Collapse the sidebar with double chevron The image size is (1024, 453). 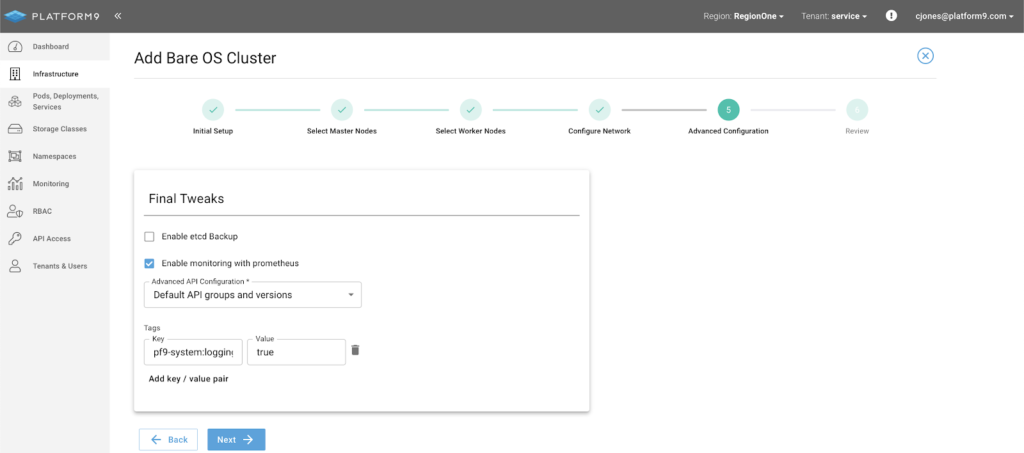(x=118, y=16)
